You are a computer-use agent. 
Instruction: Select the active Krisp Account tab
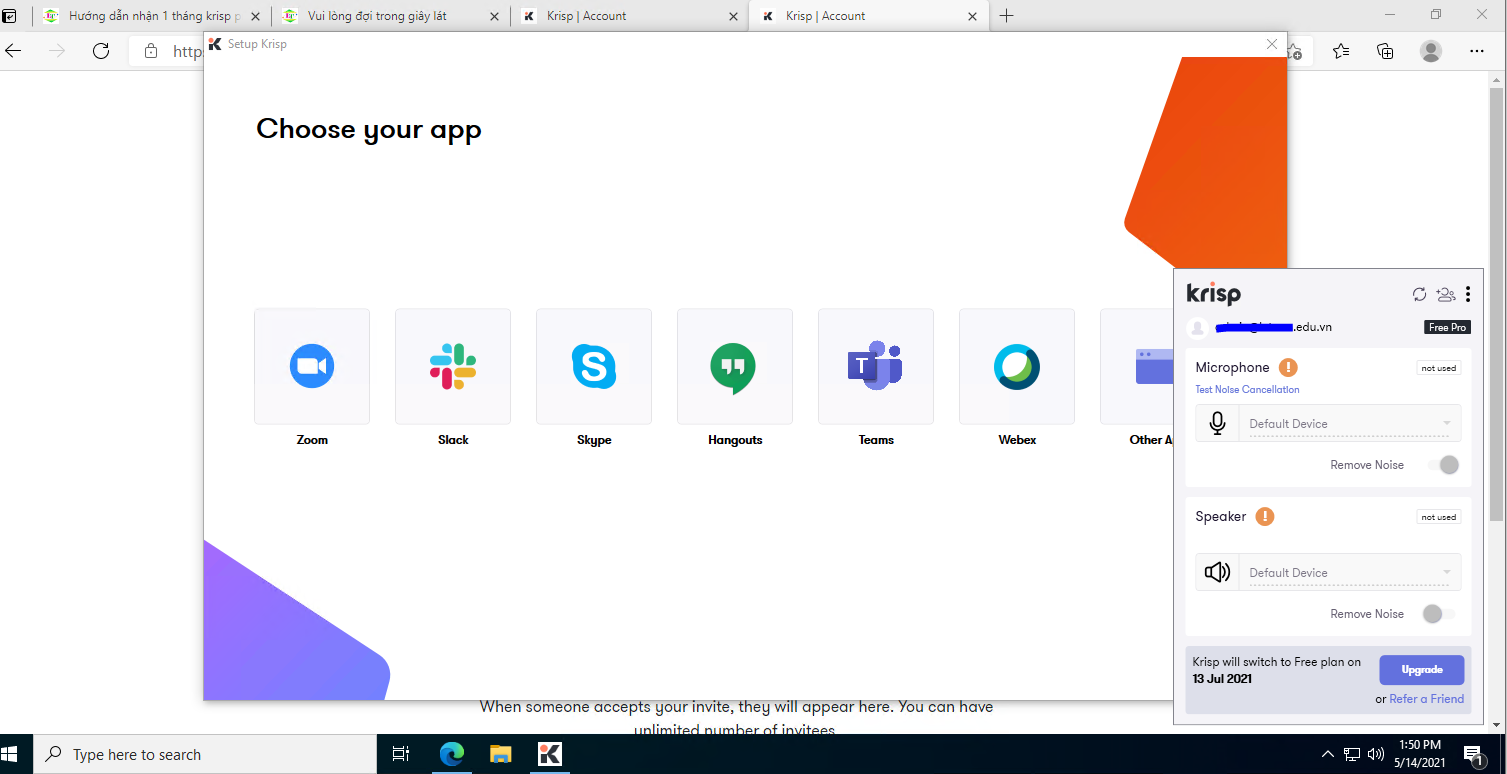868,16
